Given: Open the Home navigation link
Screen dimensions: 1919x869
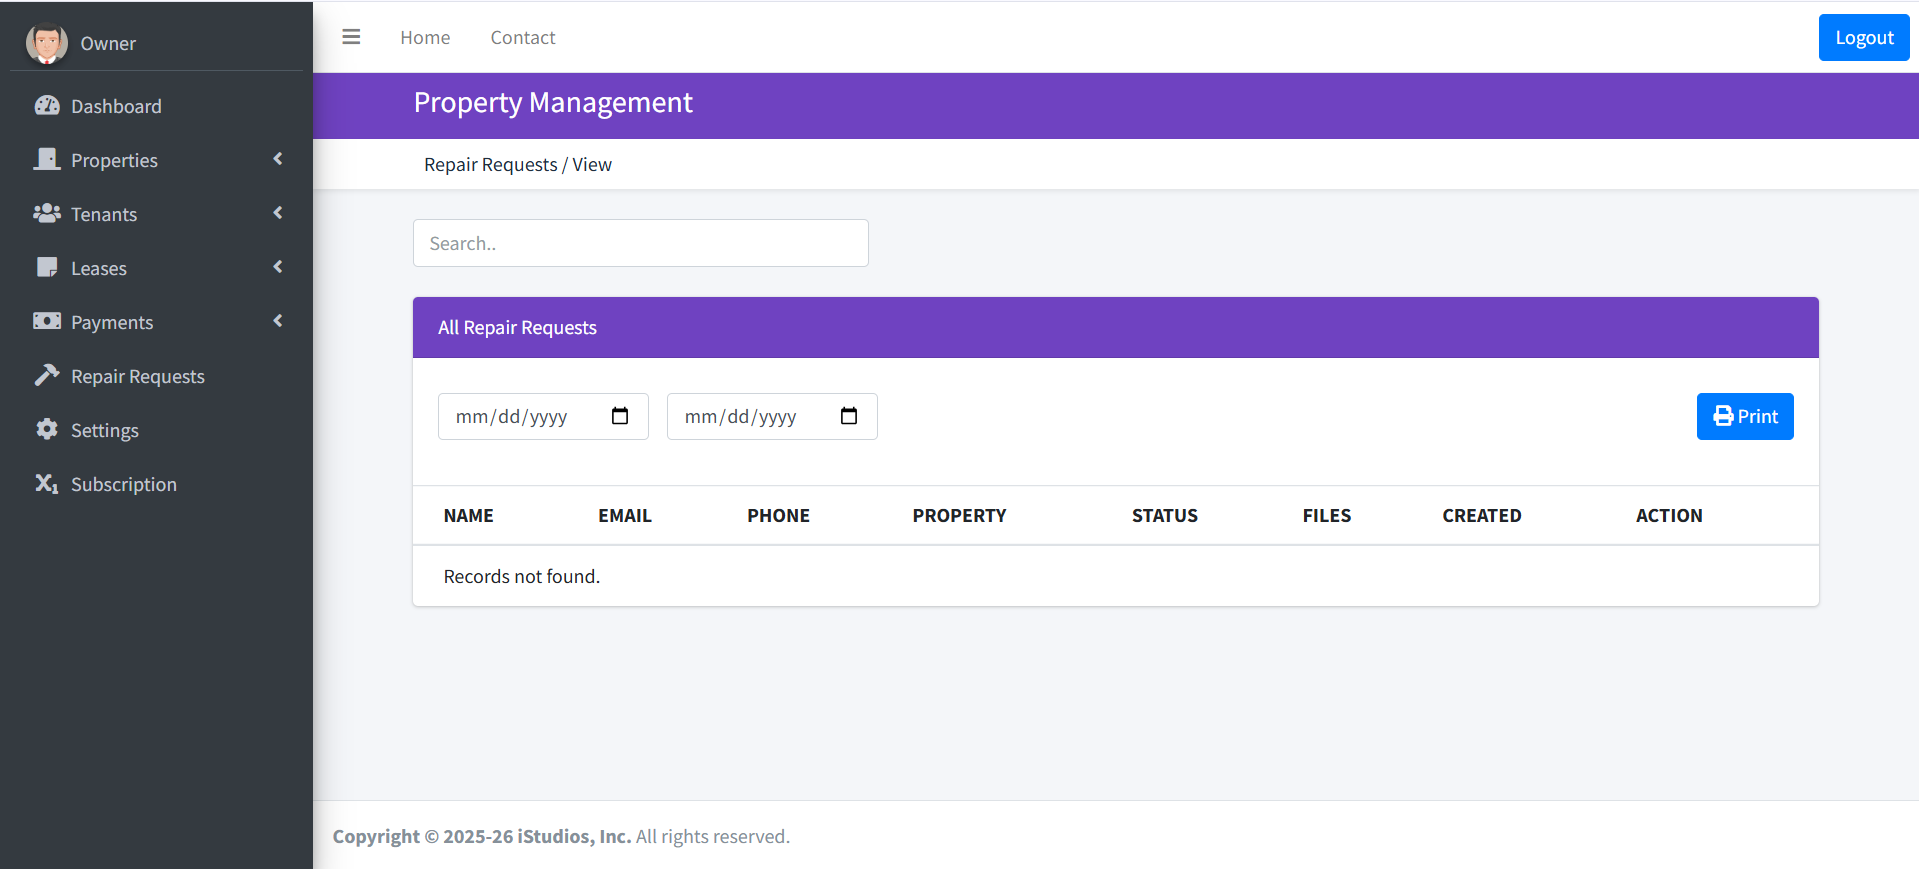Looking at the screenshot, I should pos(425,37).
